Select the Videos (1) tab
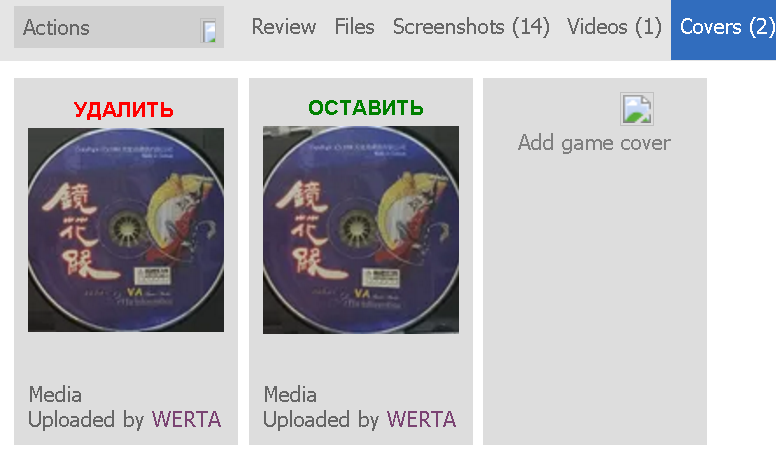This screenshot has width=776, height=474. click(x=614, y=27)
